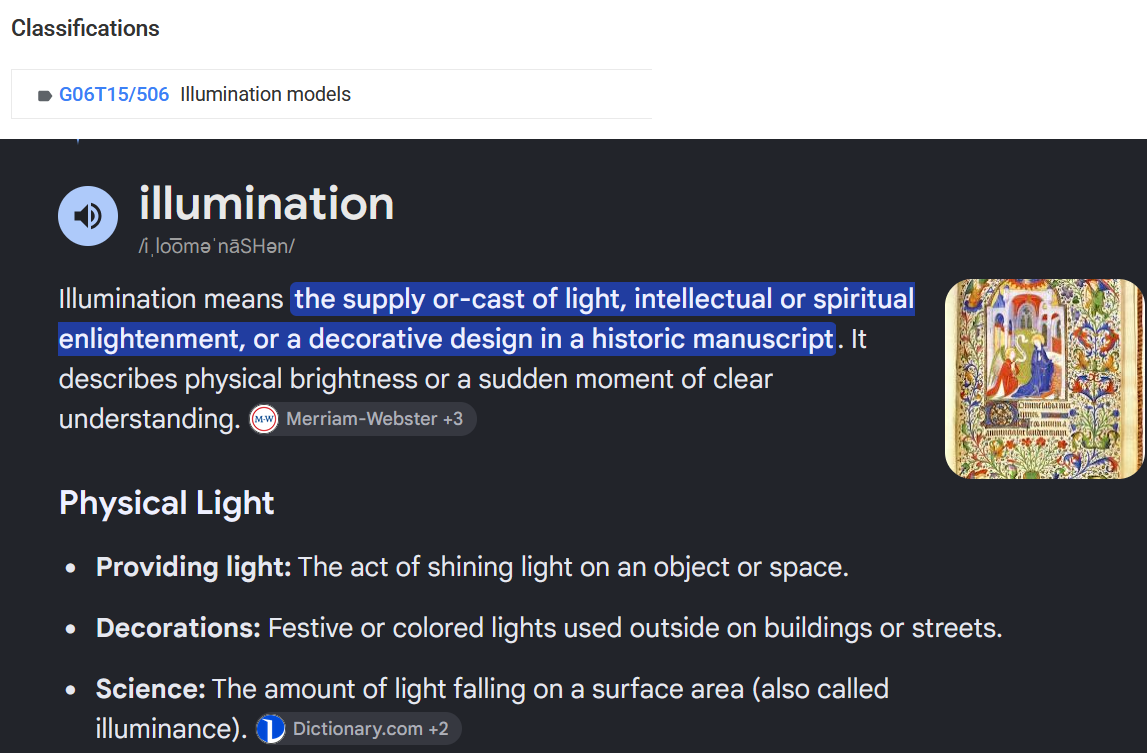This screenshot has height=753, width=1147.
Task: Open the illuminated manuscript thumbnail image
Action: [1045, 379]
